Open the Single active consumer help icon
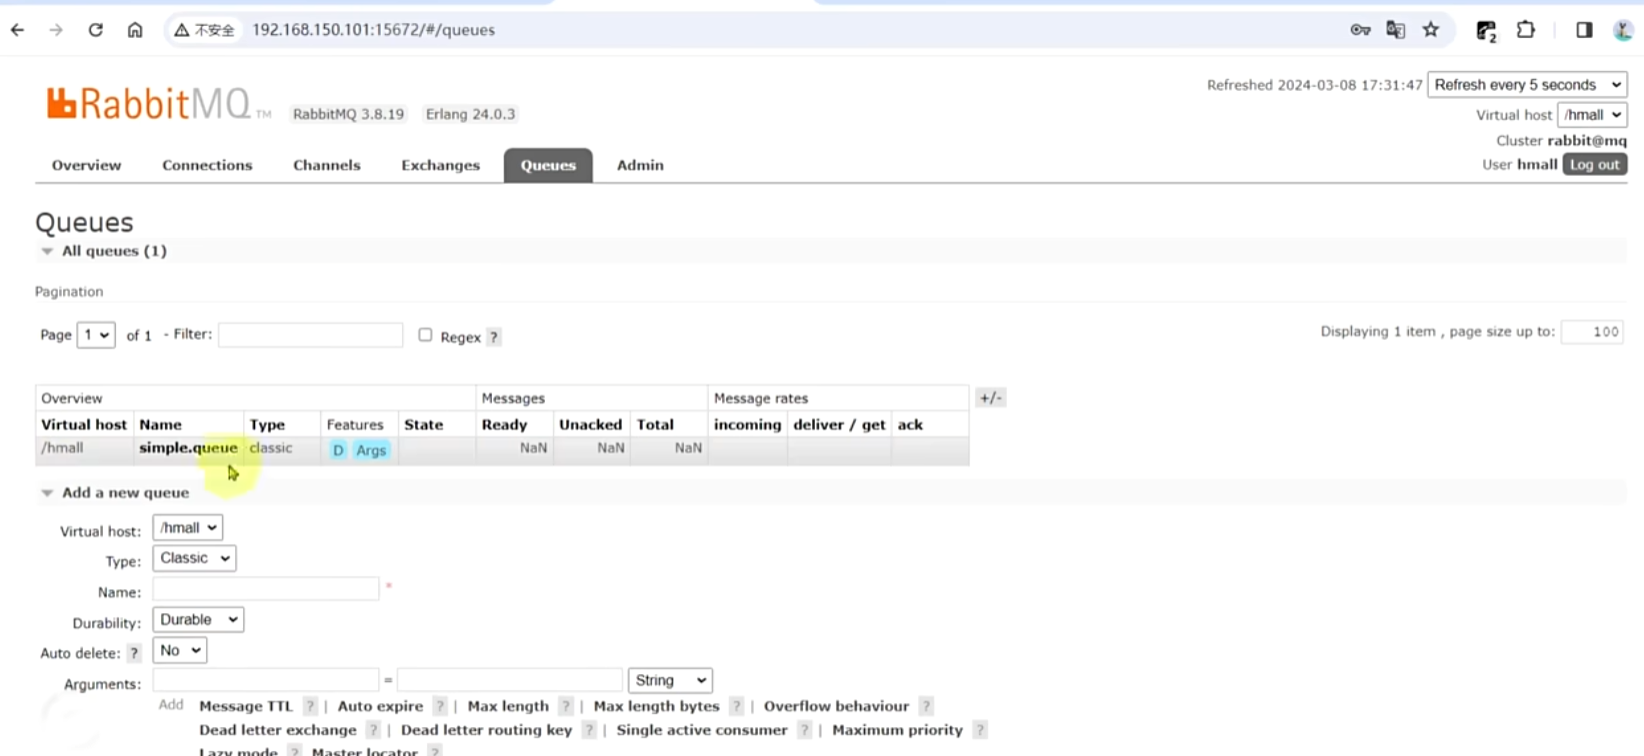Image resolution: width=1644 pixels, height=756 pixels. (805, 730)
